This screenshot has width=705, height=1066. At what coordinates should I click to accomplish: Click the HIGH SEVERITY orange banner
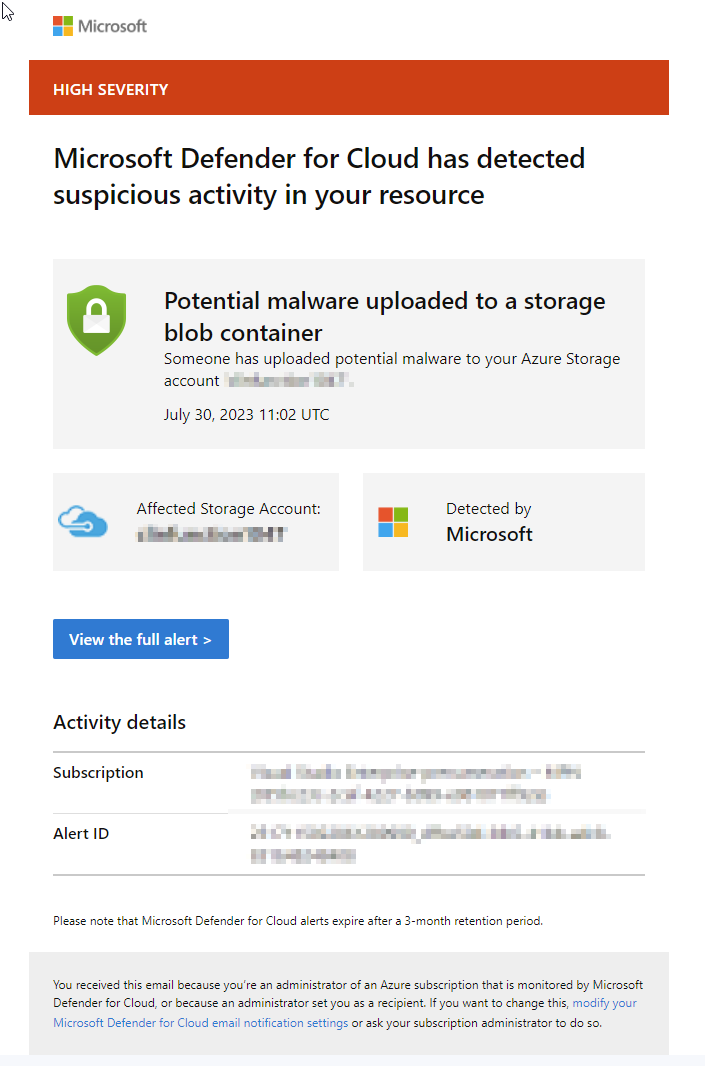349,88
